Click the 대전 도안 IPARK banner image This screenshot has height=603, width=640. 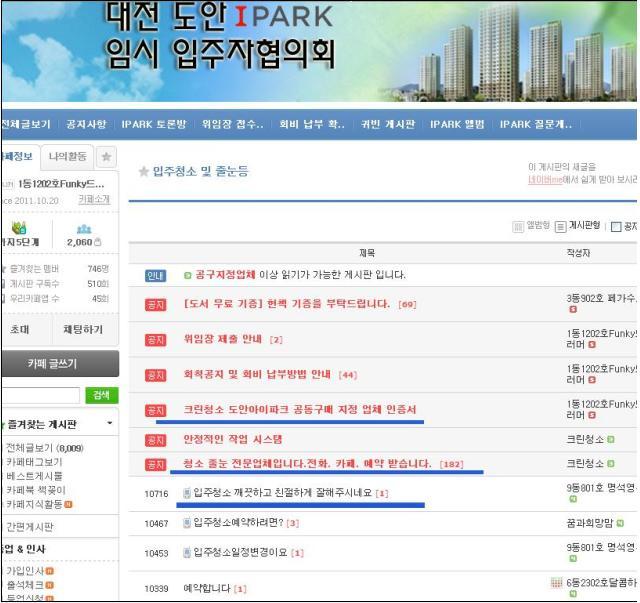click(x=319, y=51)
